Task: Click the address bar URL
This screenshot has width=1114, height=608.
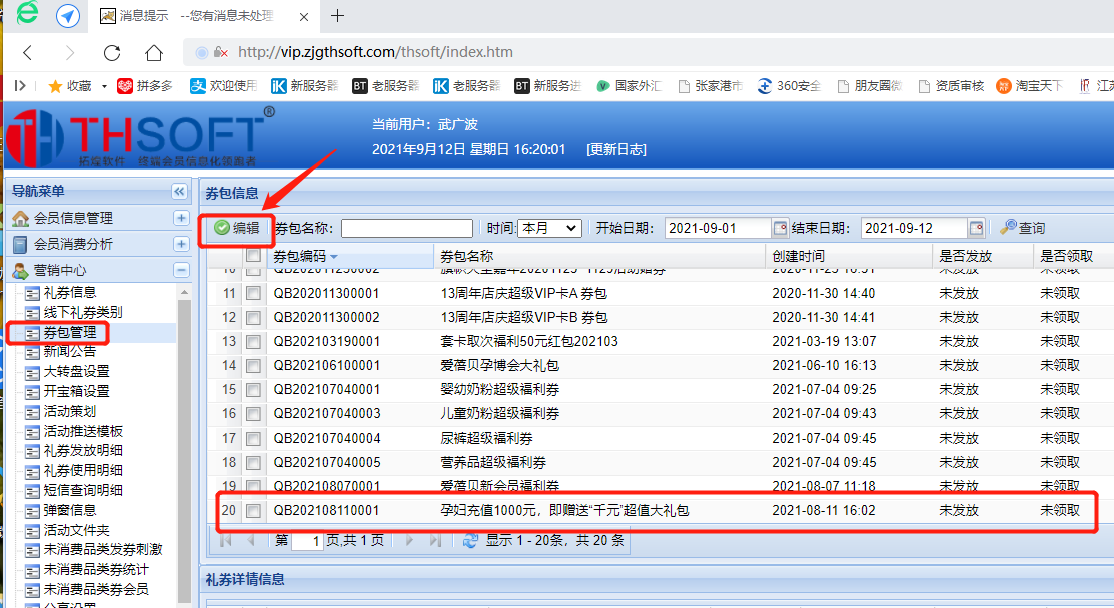Action: [375, 52]
